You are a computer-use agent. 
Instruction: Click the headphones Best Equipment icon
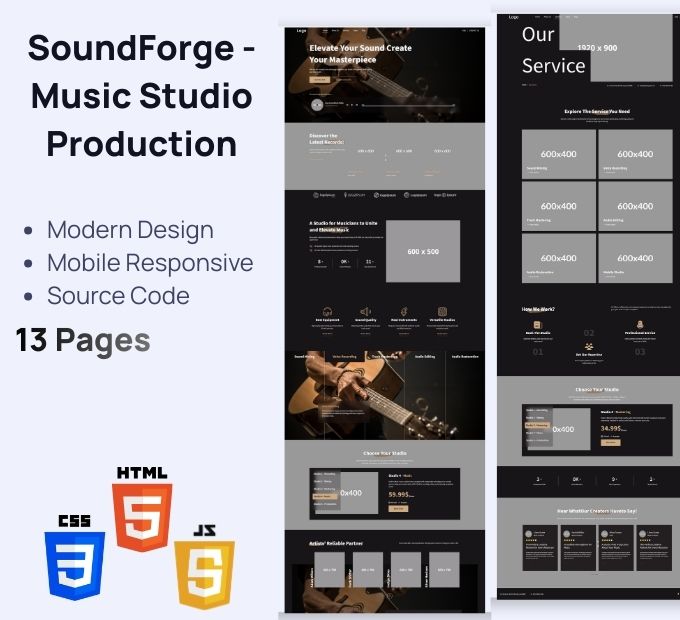pos(327,312)
